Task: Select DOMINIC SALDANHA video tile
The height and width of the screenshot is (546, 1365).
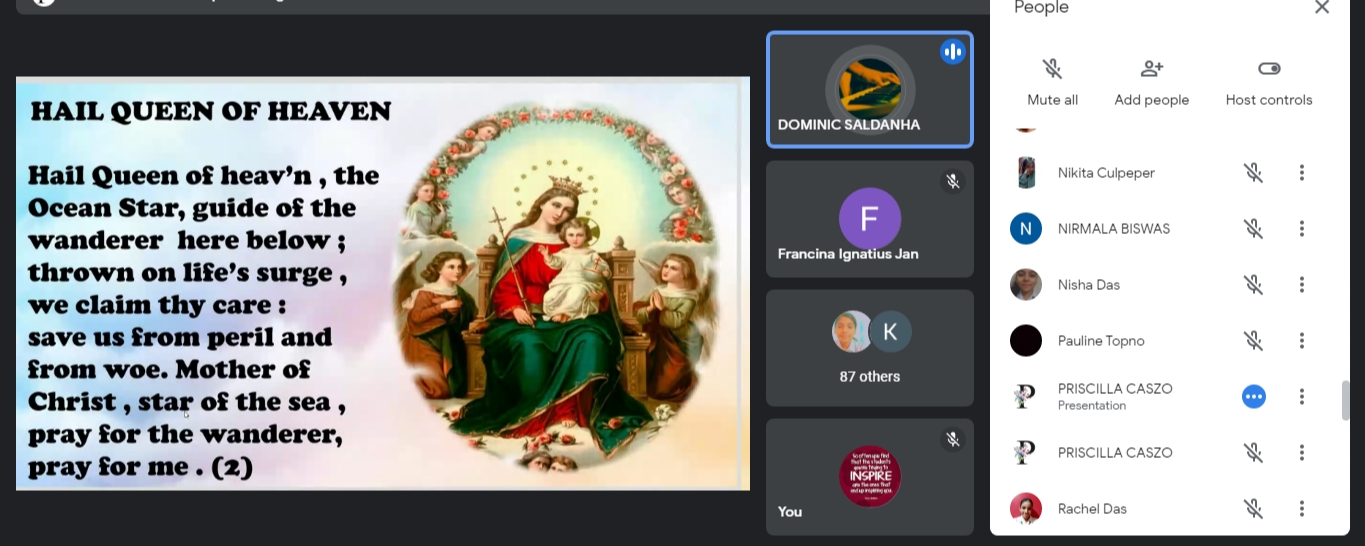Action: (x=870, y=90)
